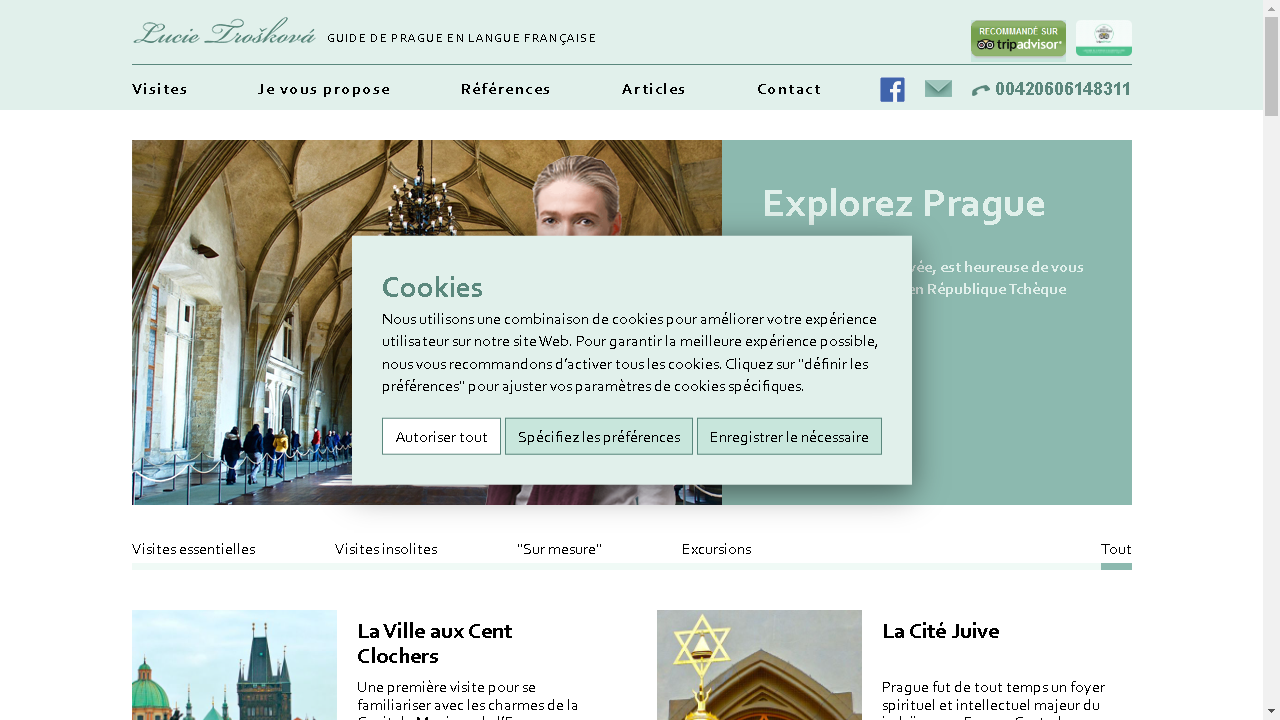Switch to the "Sur mesure" tab
Viewport: 1280px width, 720px height.
click(559, 549)
